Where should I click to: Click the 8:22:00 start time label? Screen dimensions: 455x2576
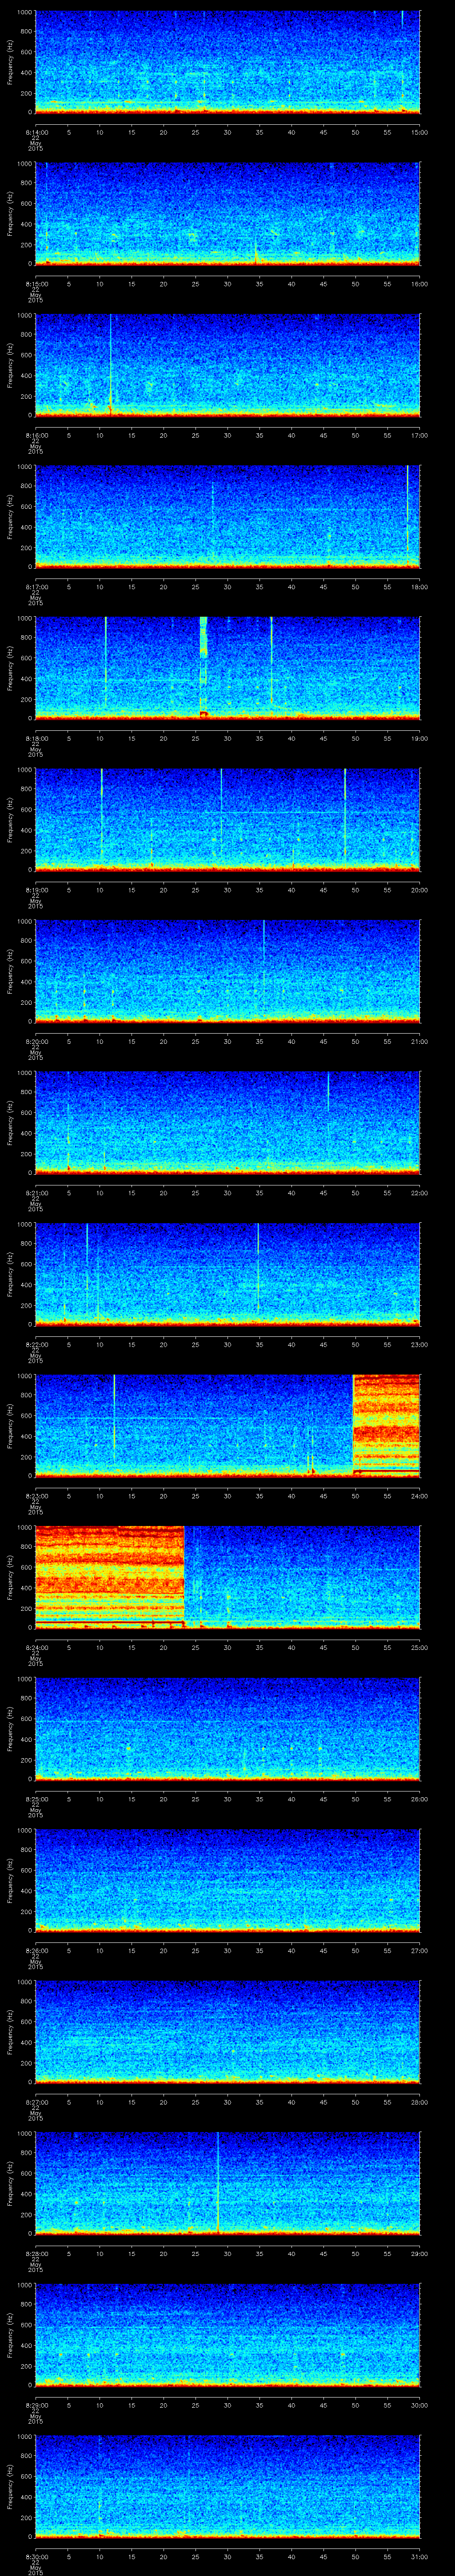pos(36,1344)
